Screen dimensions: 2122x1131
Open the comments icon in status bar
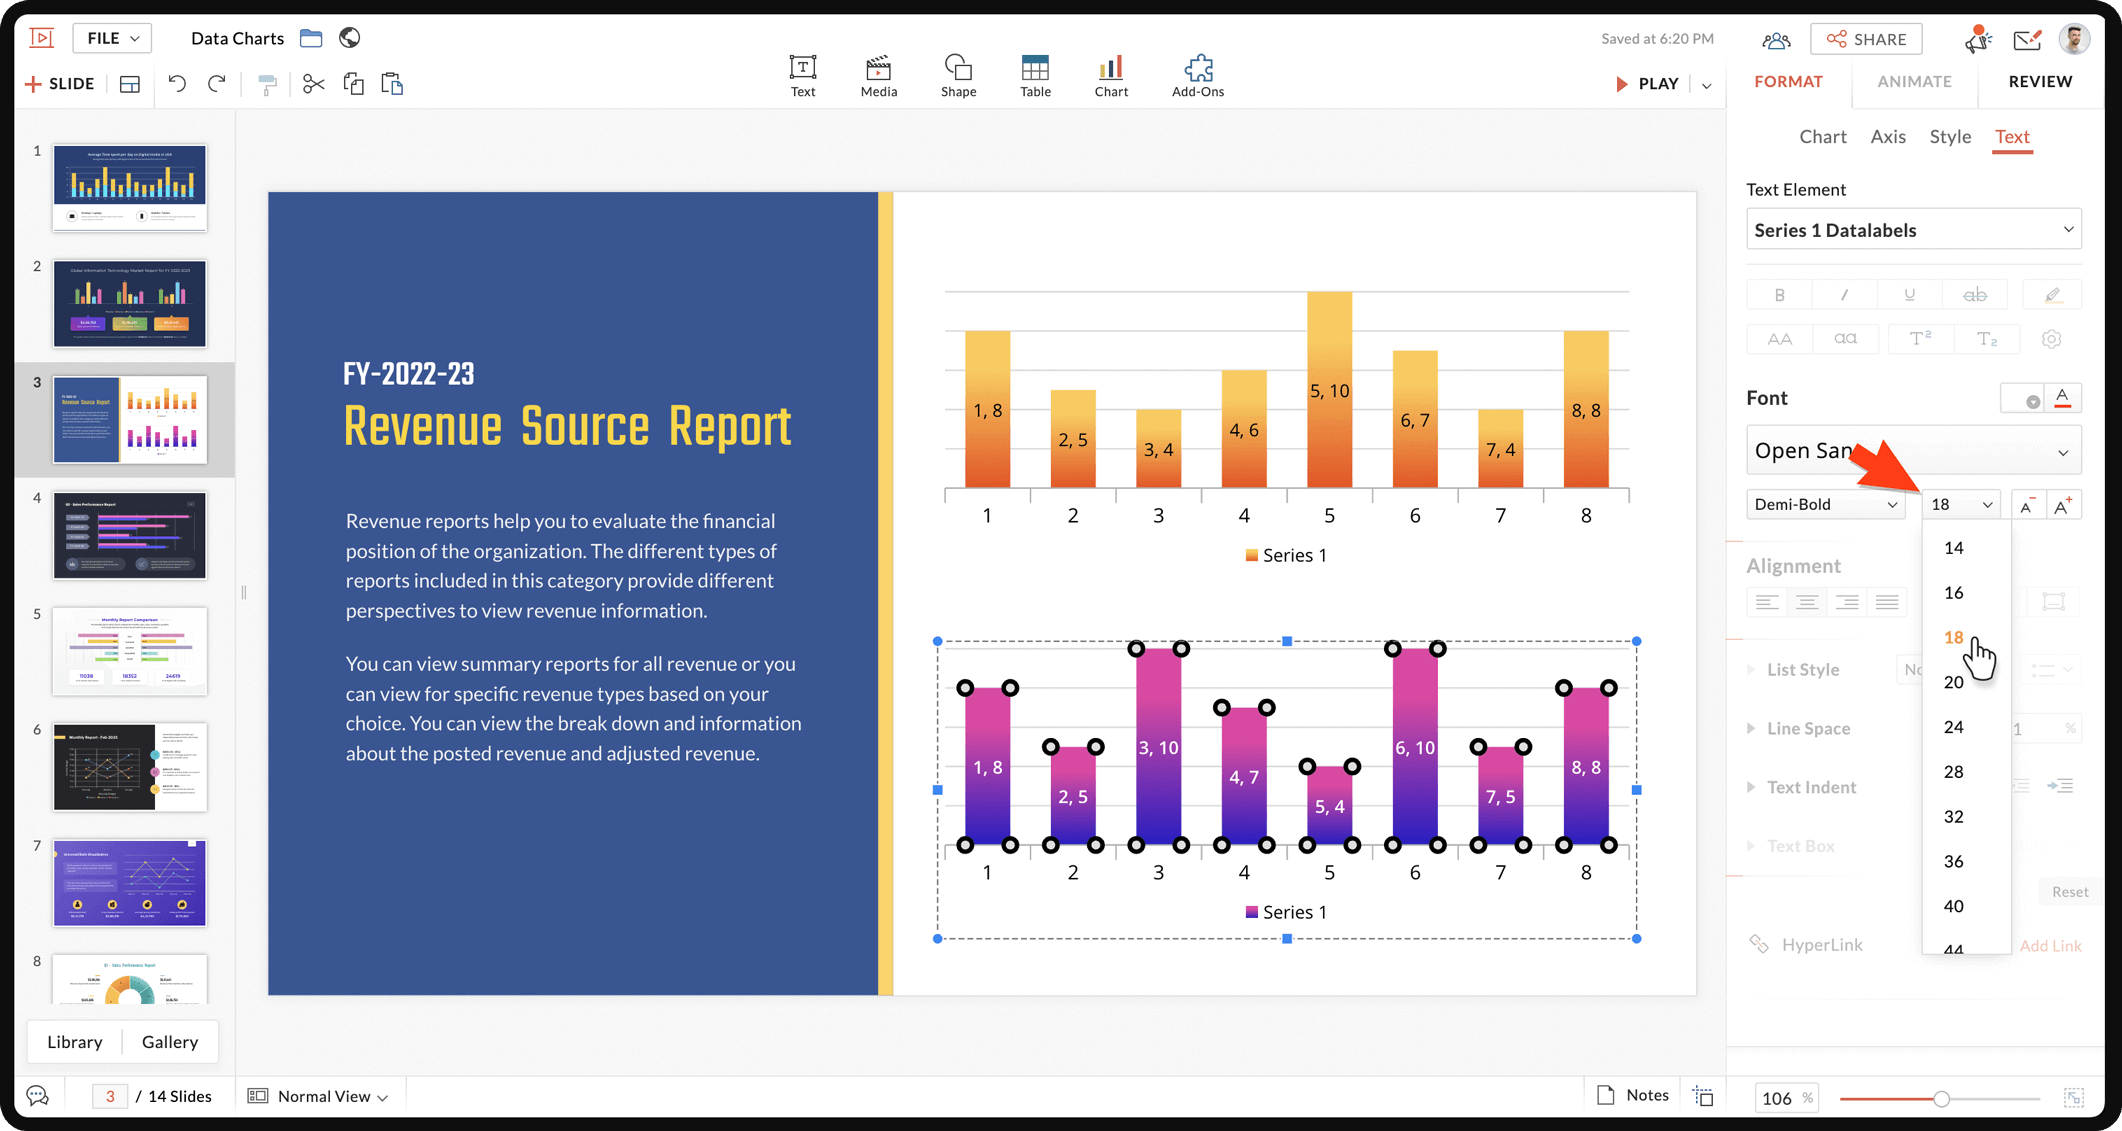click(x=37, y=1096)
